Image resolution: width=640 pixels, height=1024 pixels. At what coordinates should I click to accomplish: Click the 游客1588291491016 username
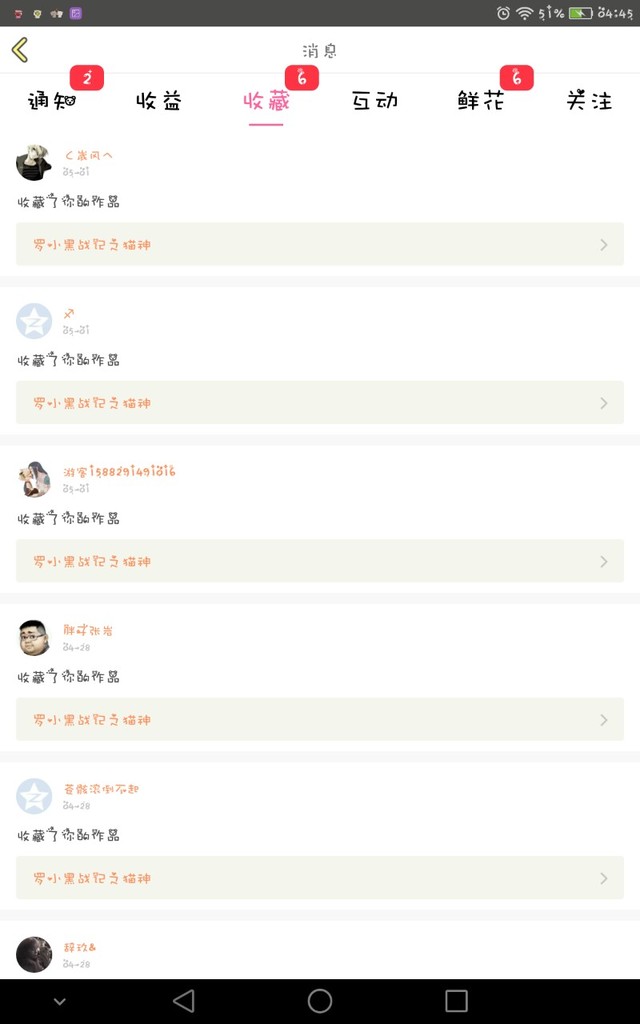120,471
